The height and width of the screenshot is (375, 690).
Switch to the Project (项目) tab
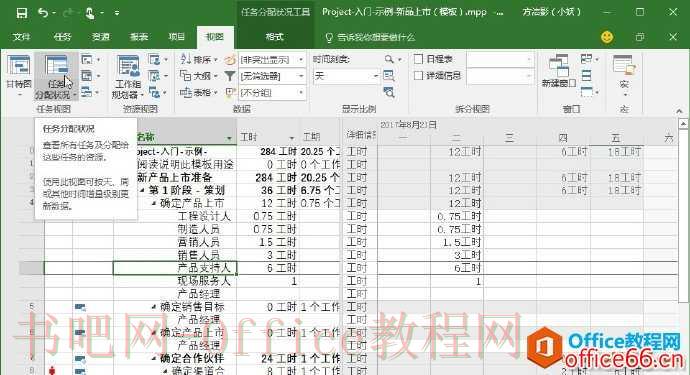tap(176, 37)
